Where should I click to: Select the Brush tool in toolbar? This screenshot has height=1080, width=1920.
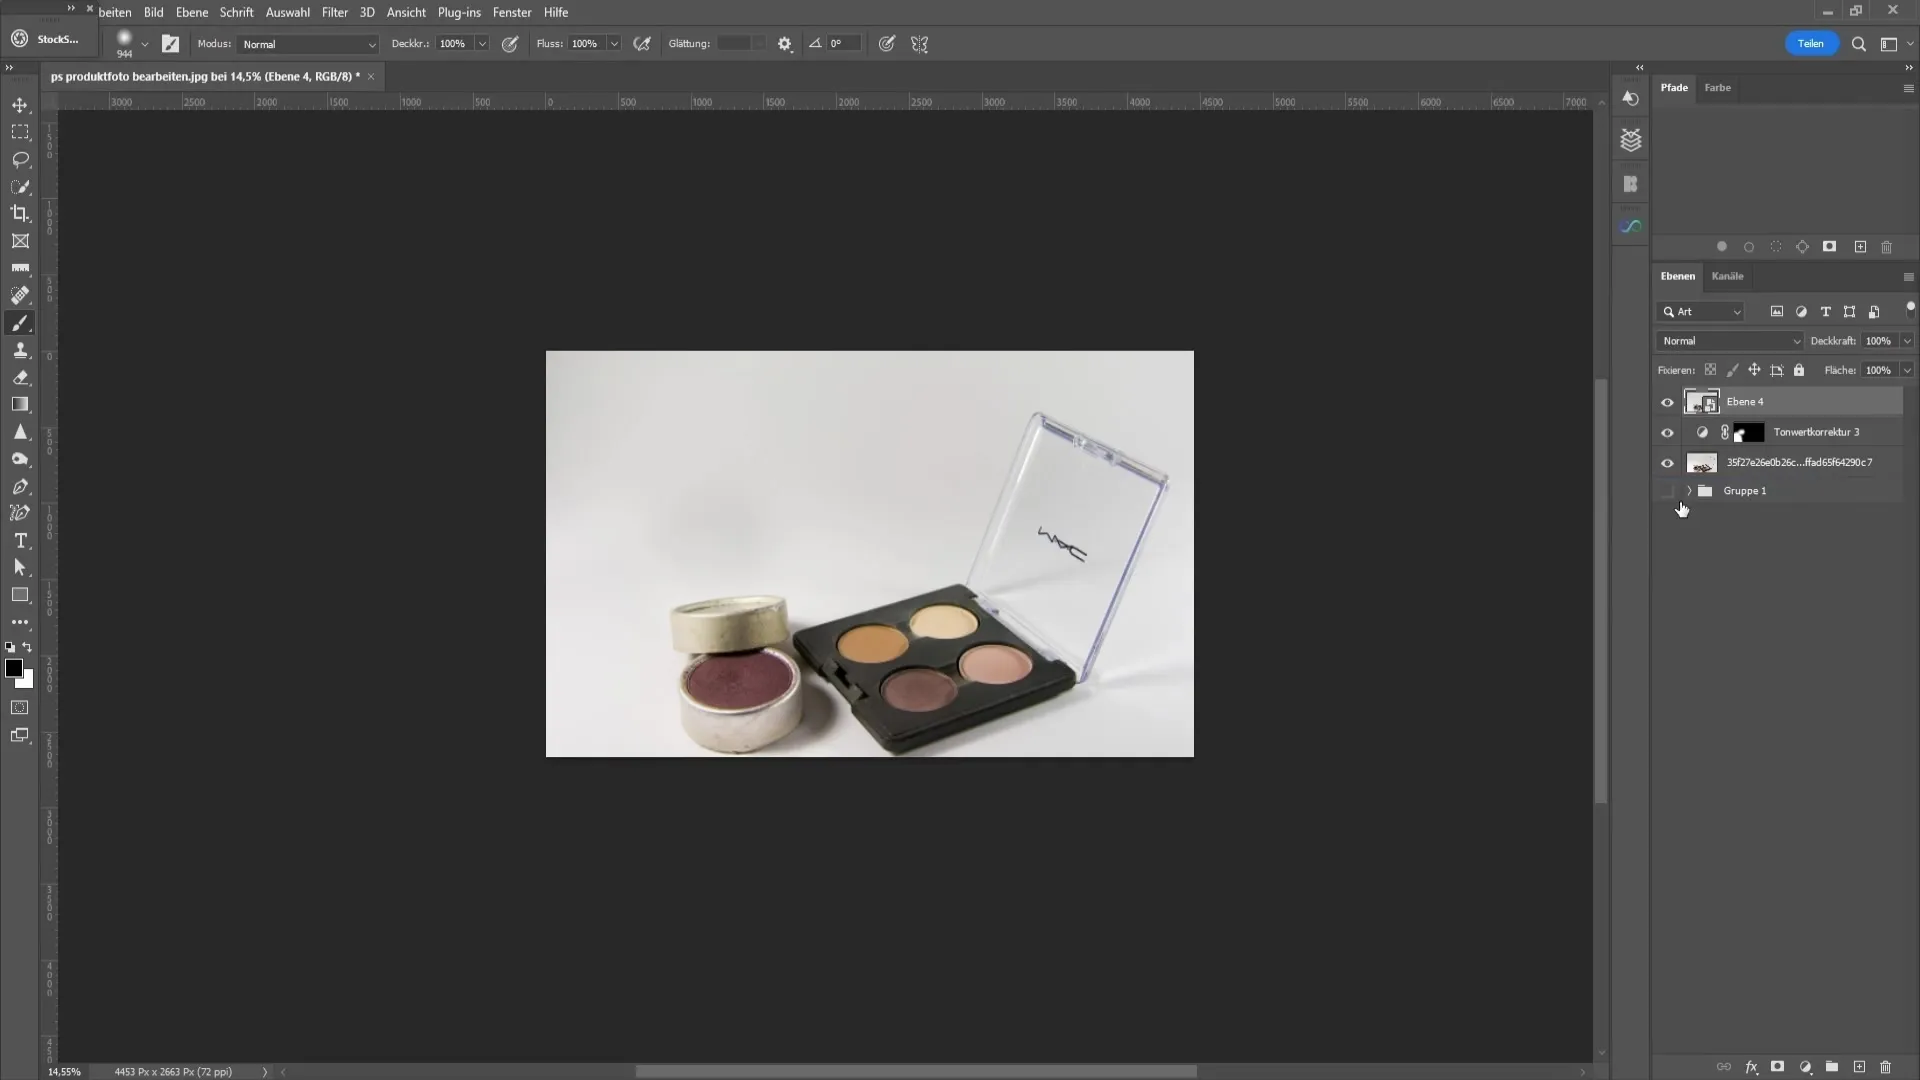20,323
